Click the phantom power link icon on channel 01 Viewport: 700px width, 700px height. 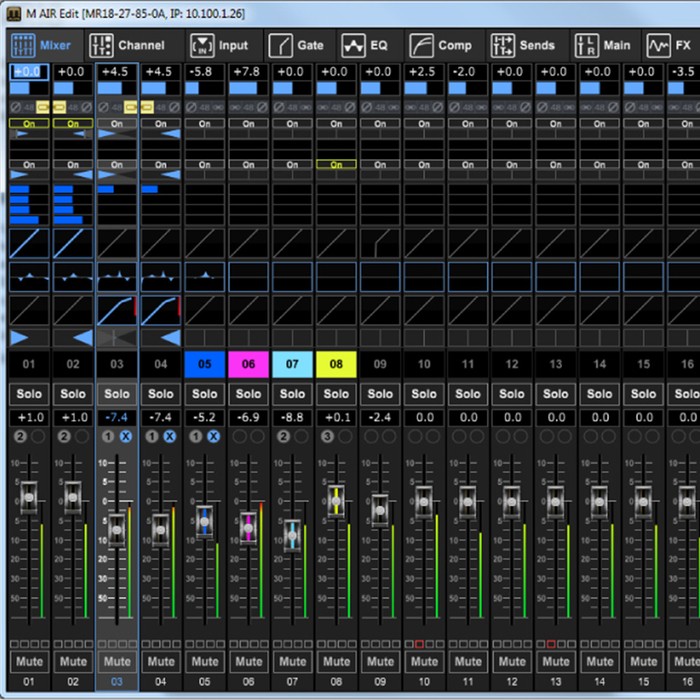[42, 107]
